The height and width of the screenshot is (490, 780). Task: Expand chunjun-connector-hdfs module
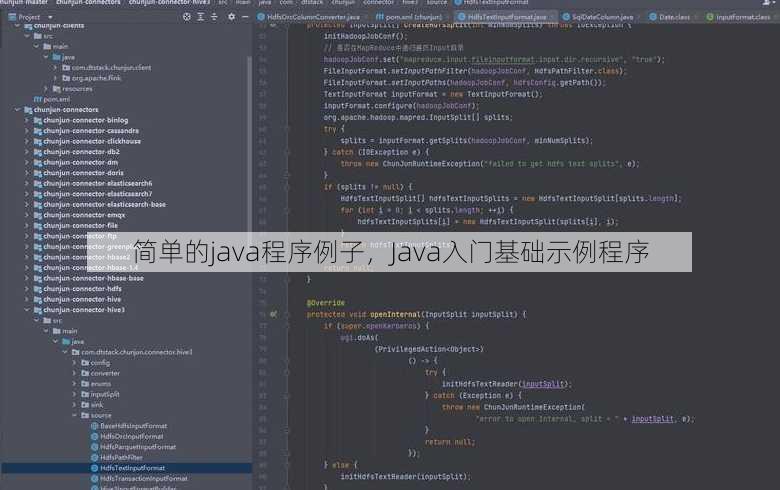pos(27,289)
